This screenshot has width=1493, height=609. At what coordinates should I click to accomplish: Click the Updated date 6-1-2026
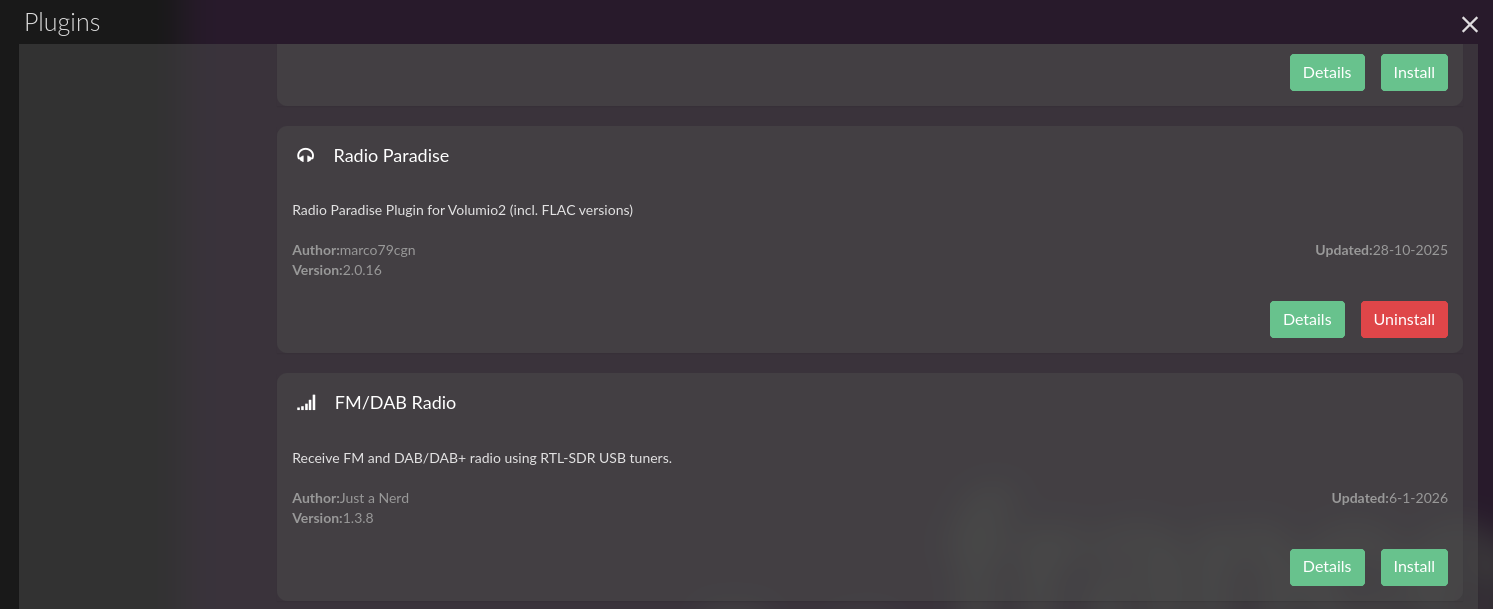[x=1418, y=498]
